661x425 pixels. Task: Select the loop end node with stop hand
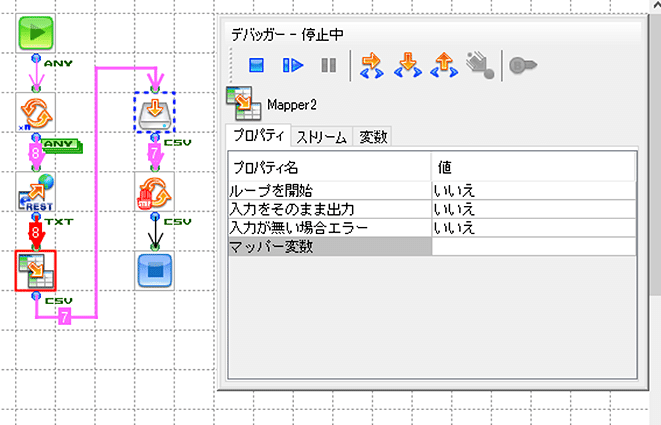pos(155,191)
